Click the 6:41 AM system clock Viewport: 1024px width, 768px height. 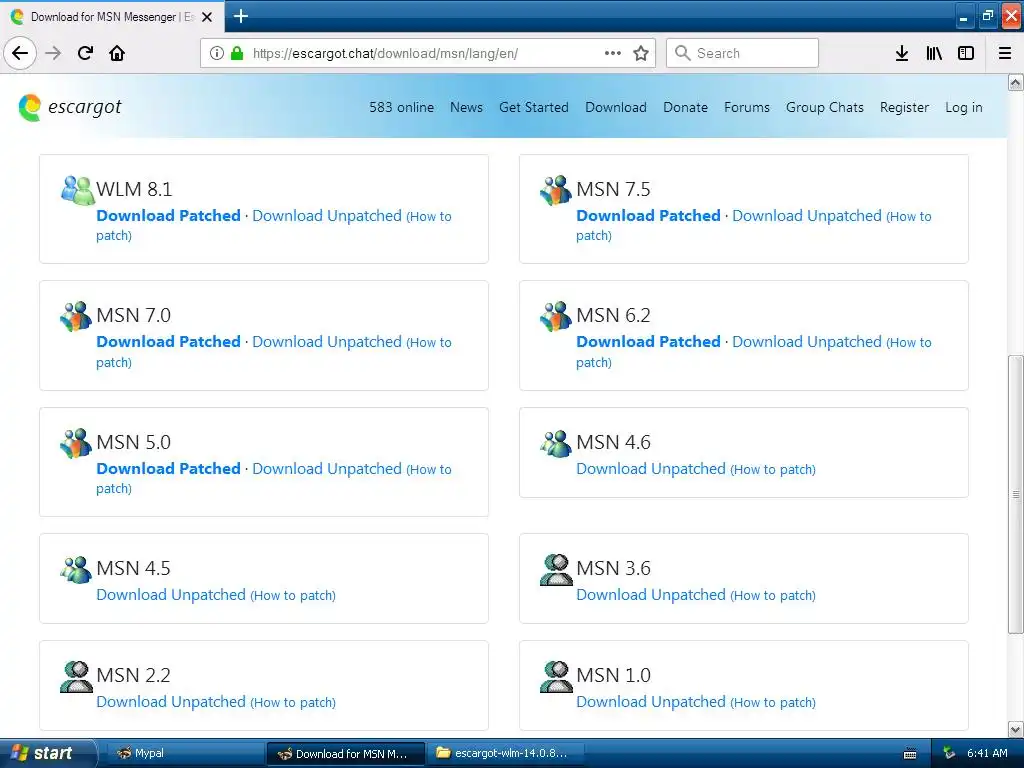coord(987,753)
